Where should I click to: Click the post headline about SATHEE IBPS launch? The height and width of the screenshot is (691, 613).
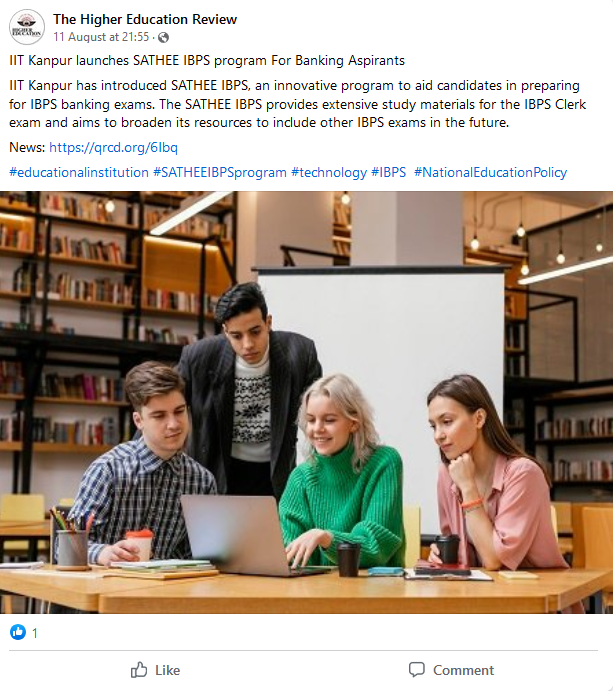(x=207, y=60)
